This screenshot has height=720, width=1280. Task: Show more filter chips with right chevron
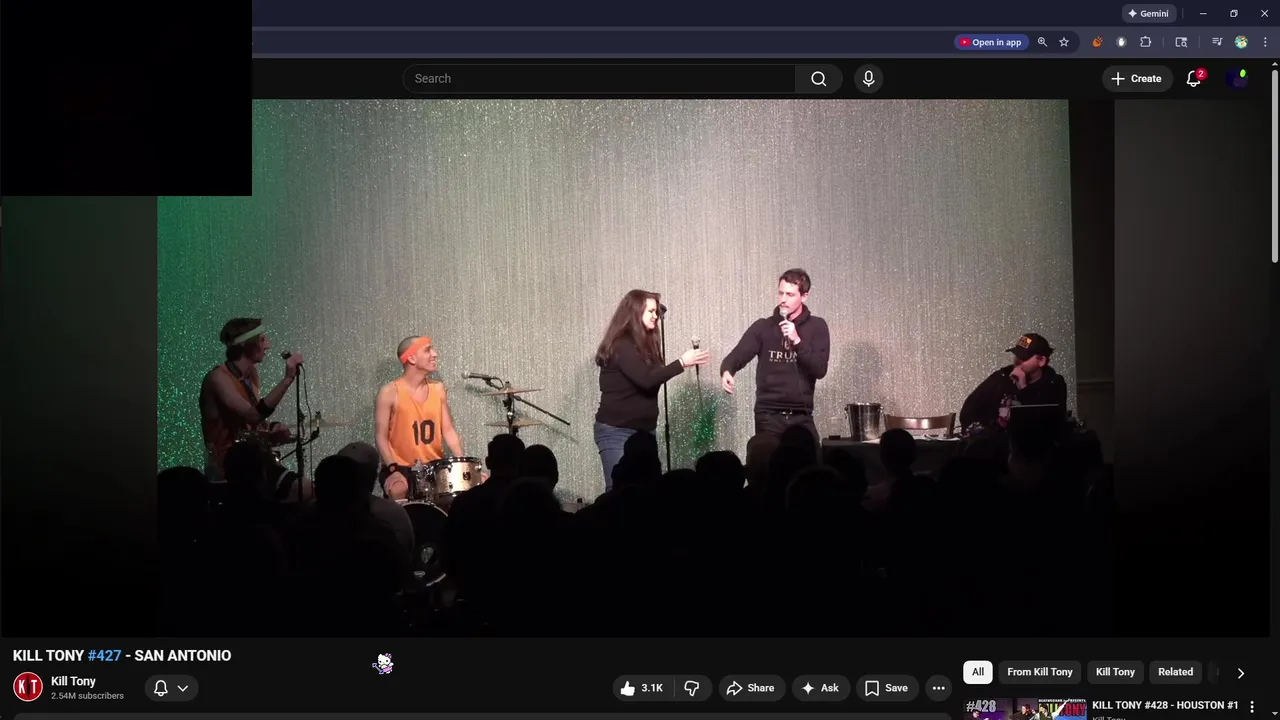coord(1240,673)
